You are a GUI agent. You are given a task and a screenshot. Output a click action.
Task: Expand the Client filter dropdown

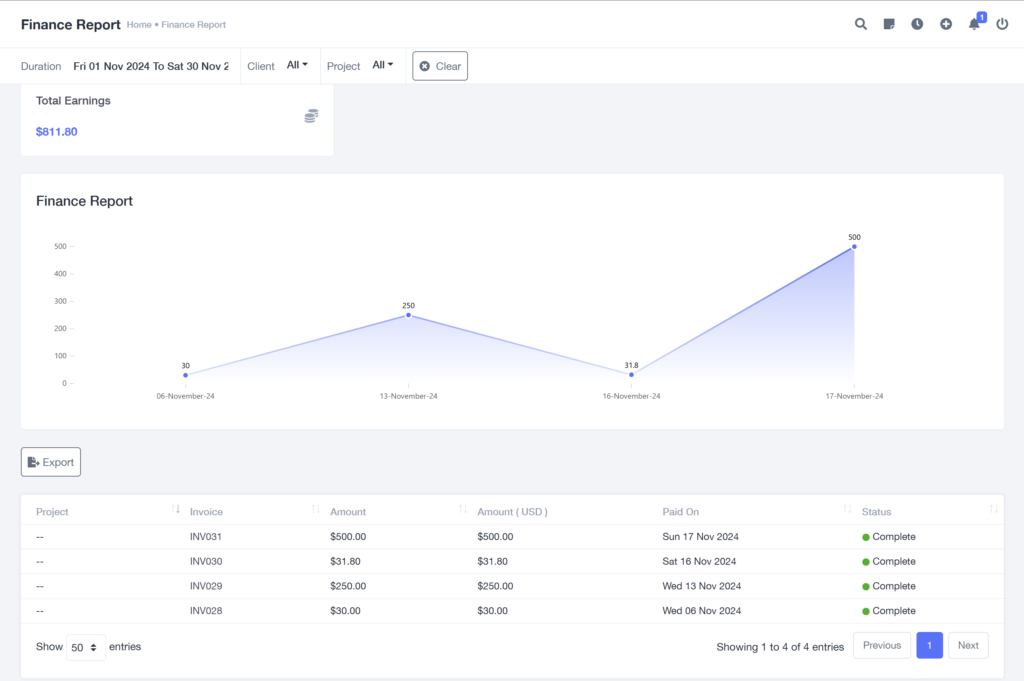(297, 65)
